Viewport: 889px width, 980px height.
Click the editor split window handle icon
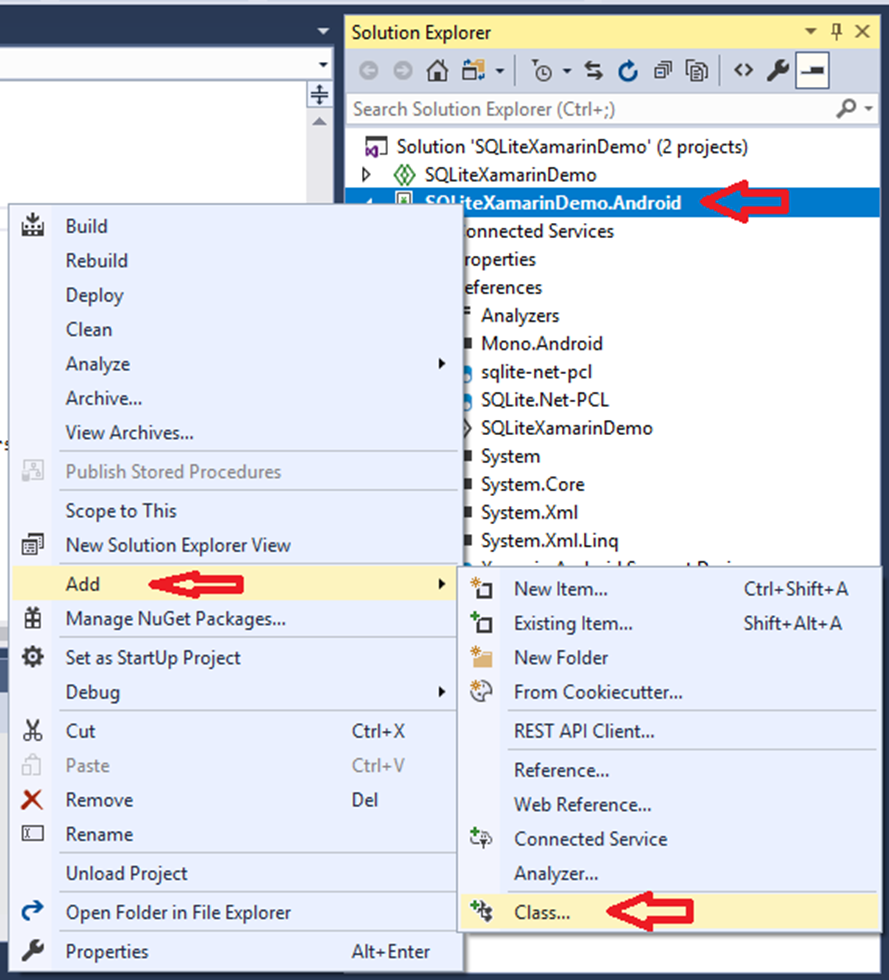(x=319, y=94)
